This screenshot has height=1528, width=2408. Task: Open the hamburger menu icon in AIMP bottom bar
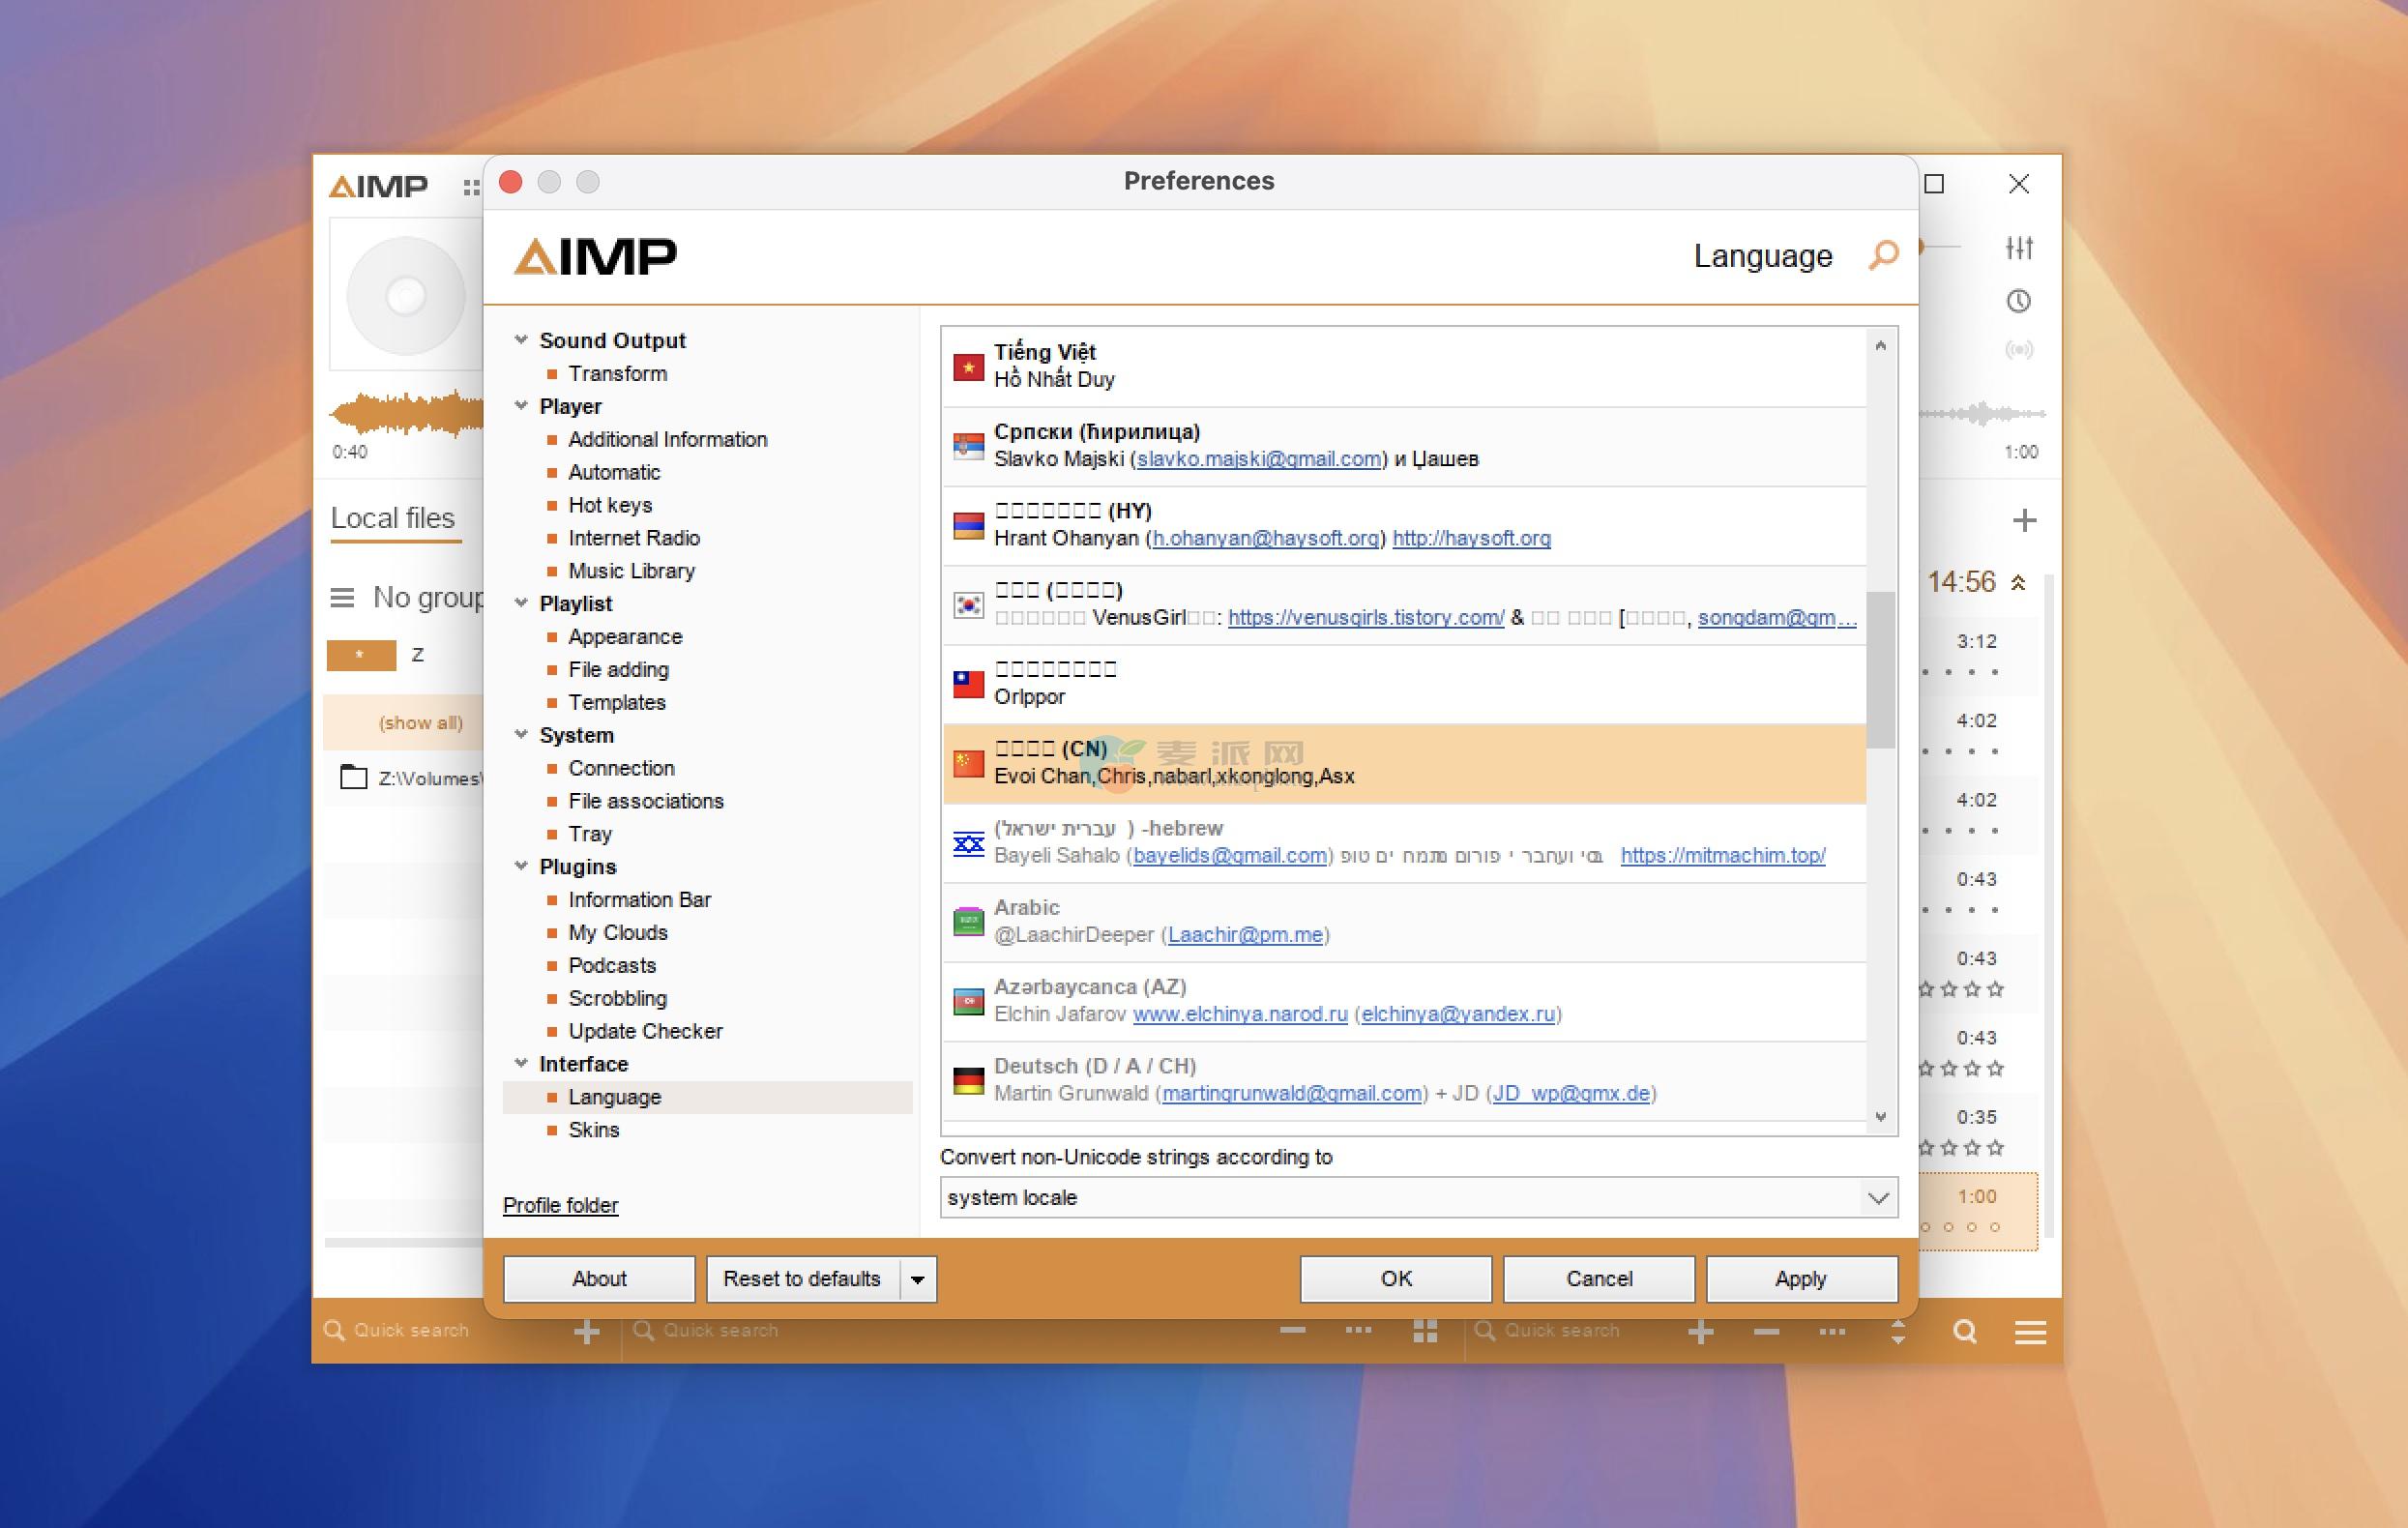pos(2030,1332)
